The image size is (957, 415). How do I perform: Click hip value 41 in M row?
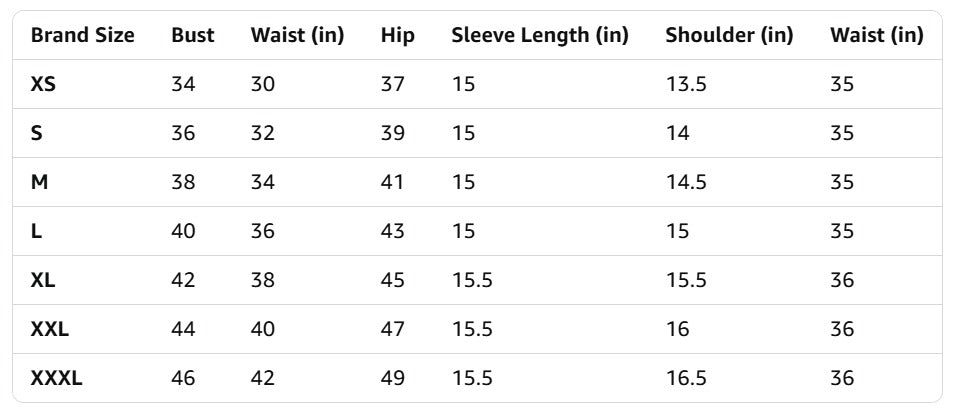coord(392,182)
